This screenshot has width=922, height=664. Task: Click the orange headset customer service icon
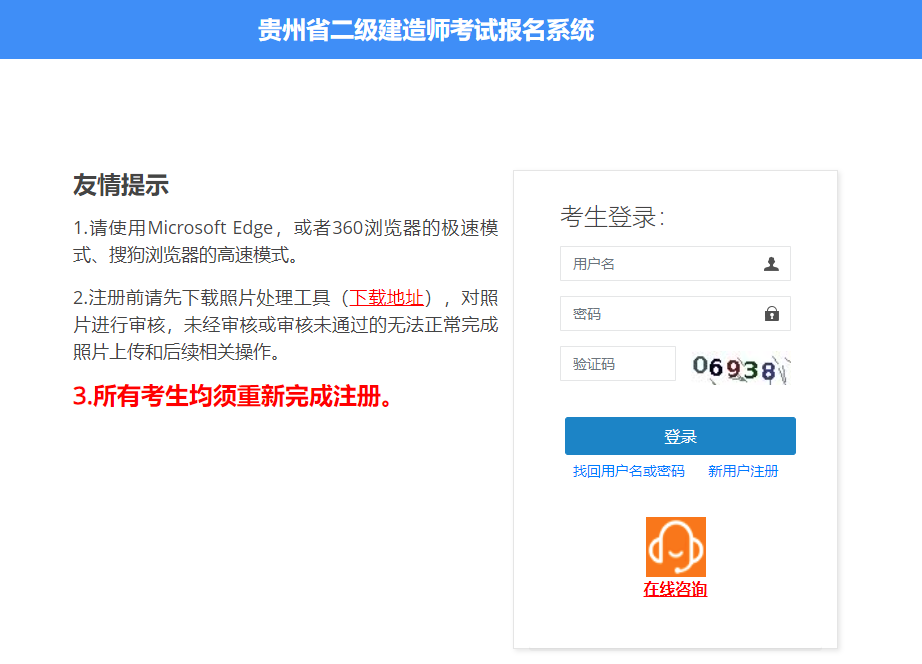[x=676, y=547]
